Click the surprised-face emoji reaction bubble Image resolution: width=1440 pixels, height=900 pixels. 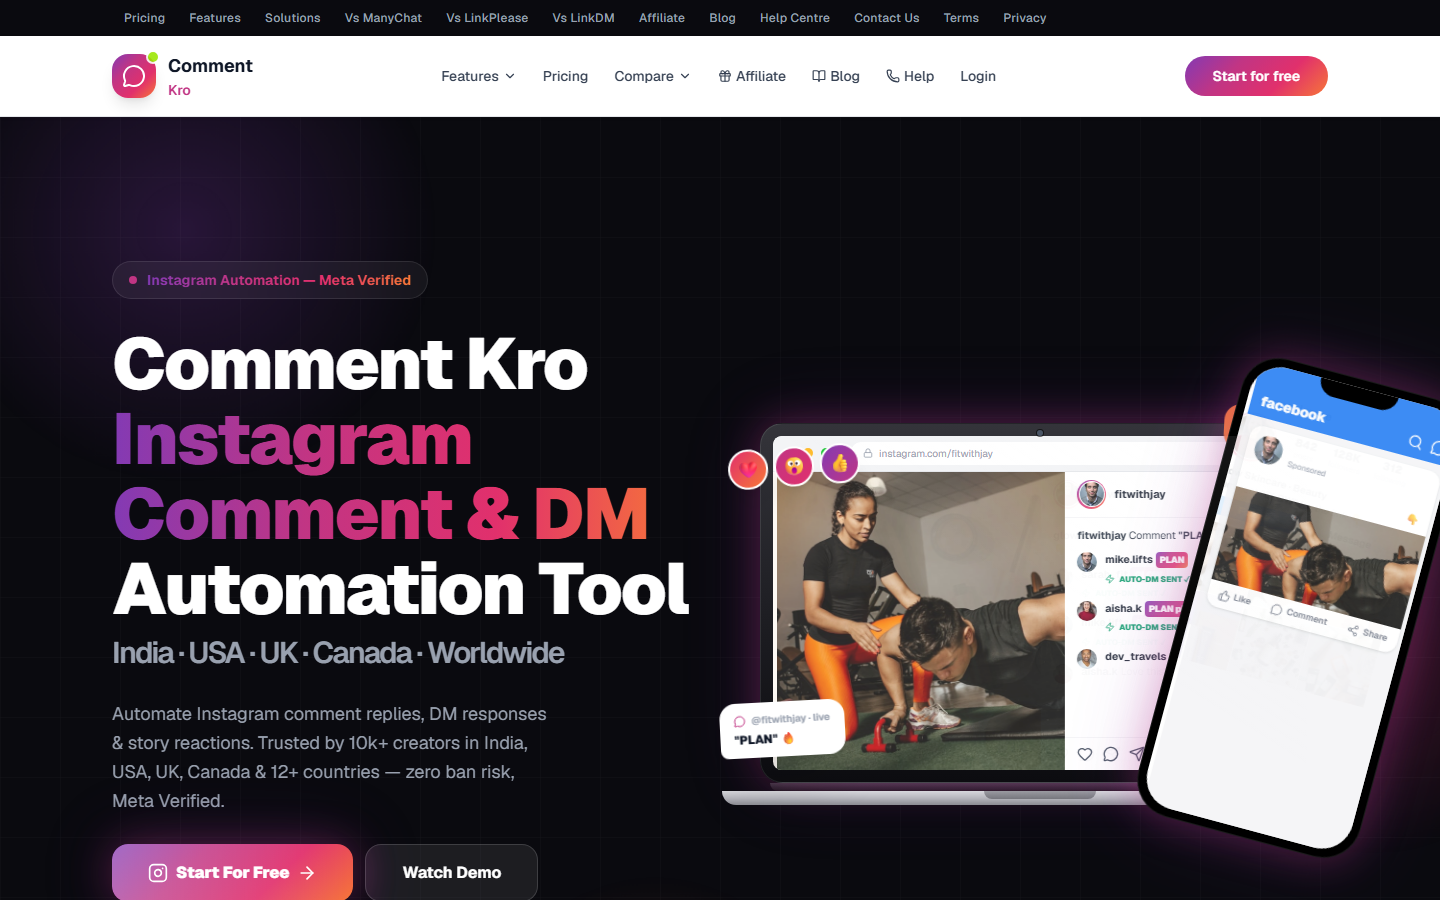click(x=794, y=466)
